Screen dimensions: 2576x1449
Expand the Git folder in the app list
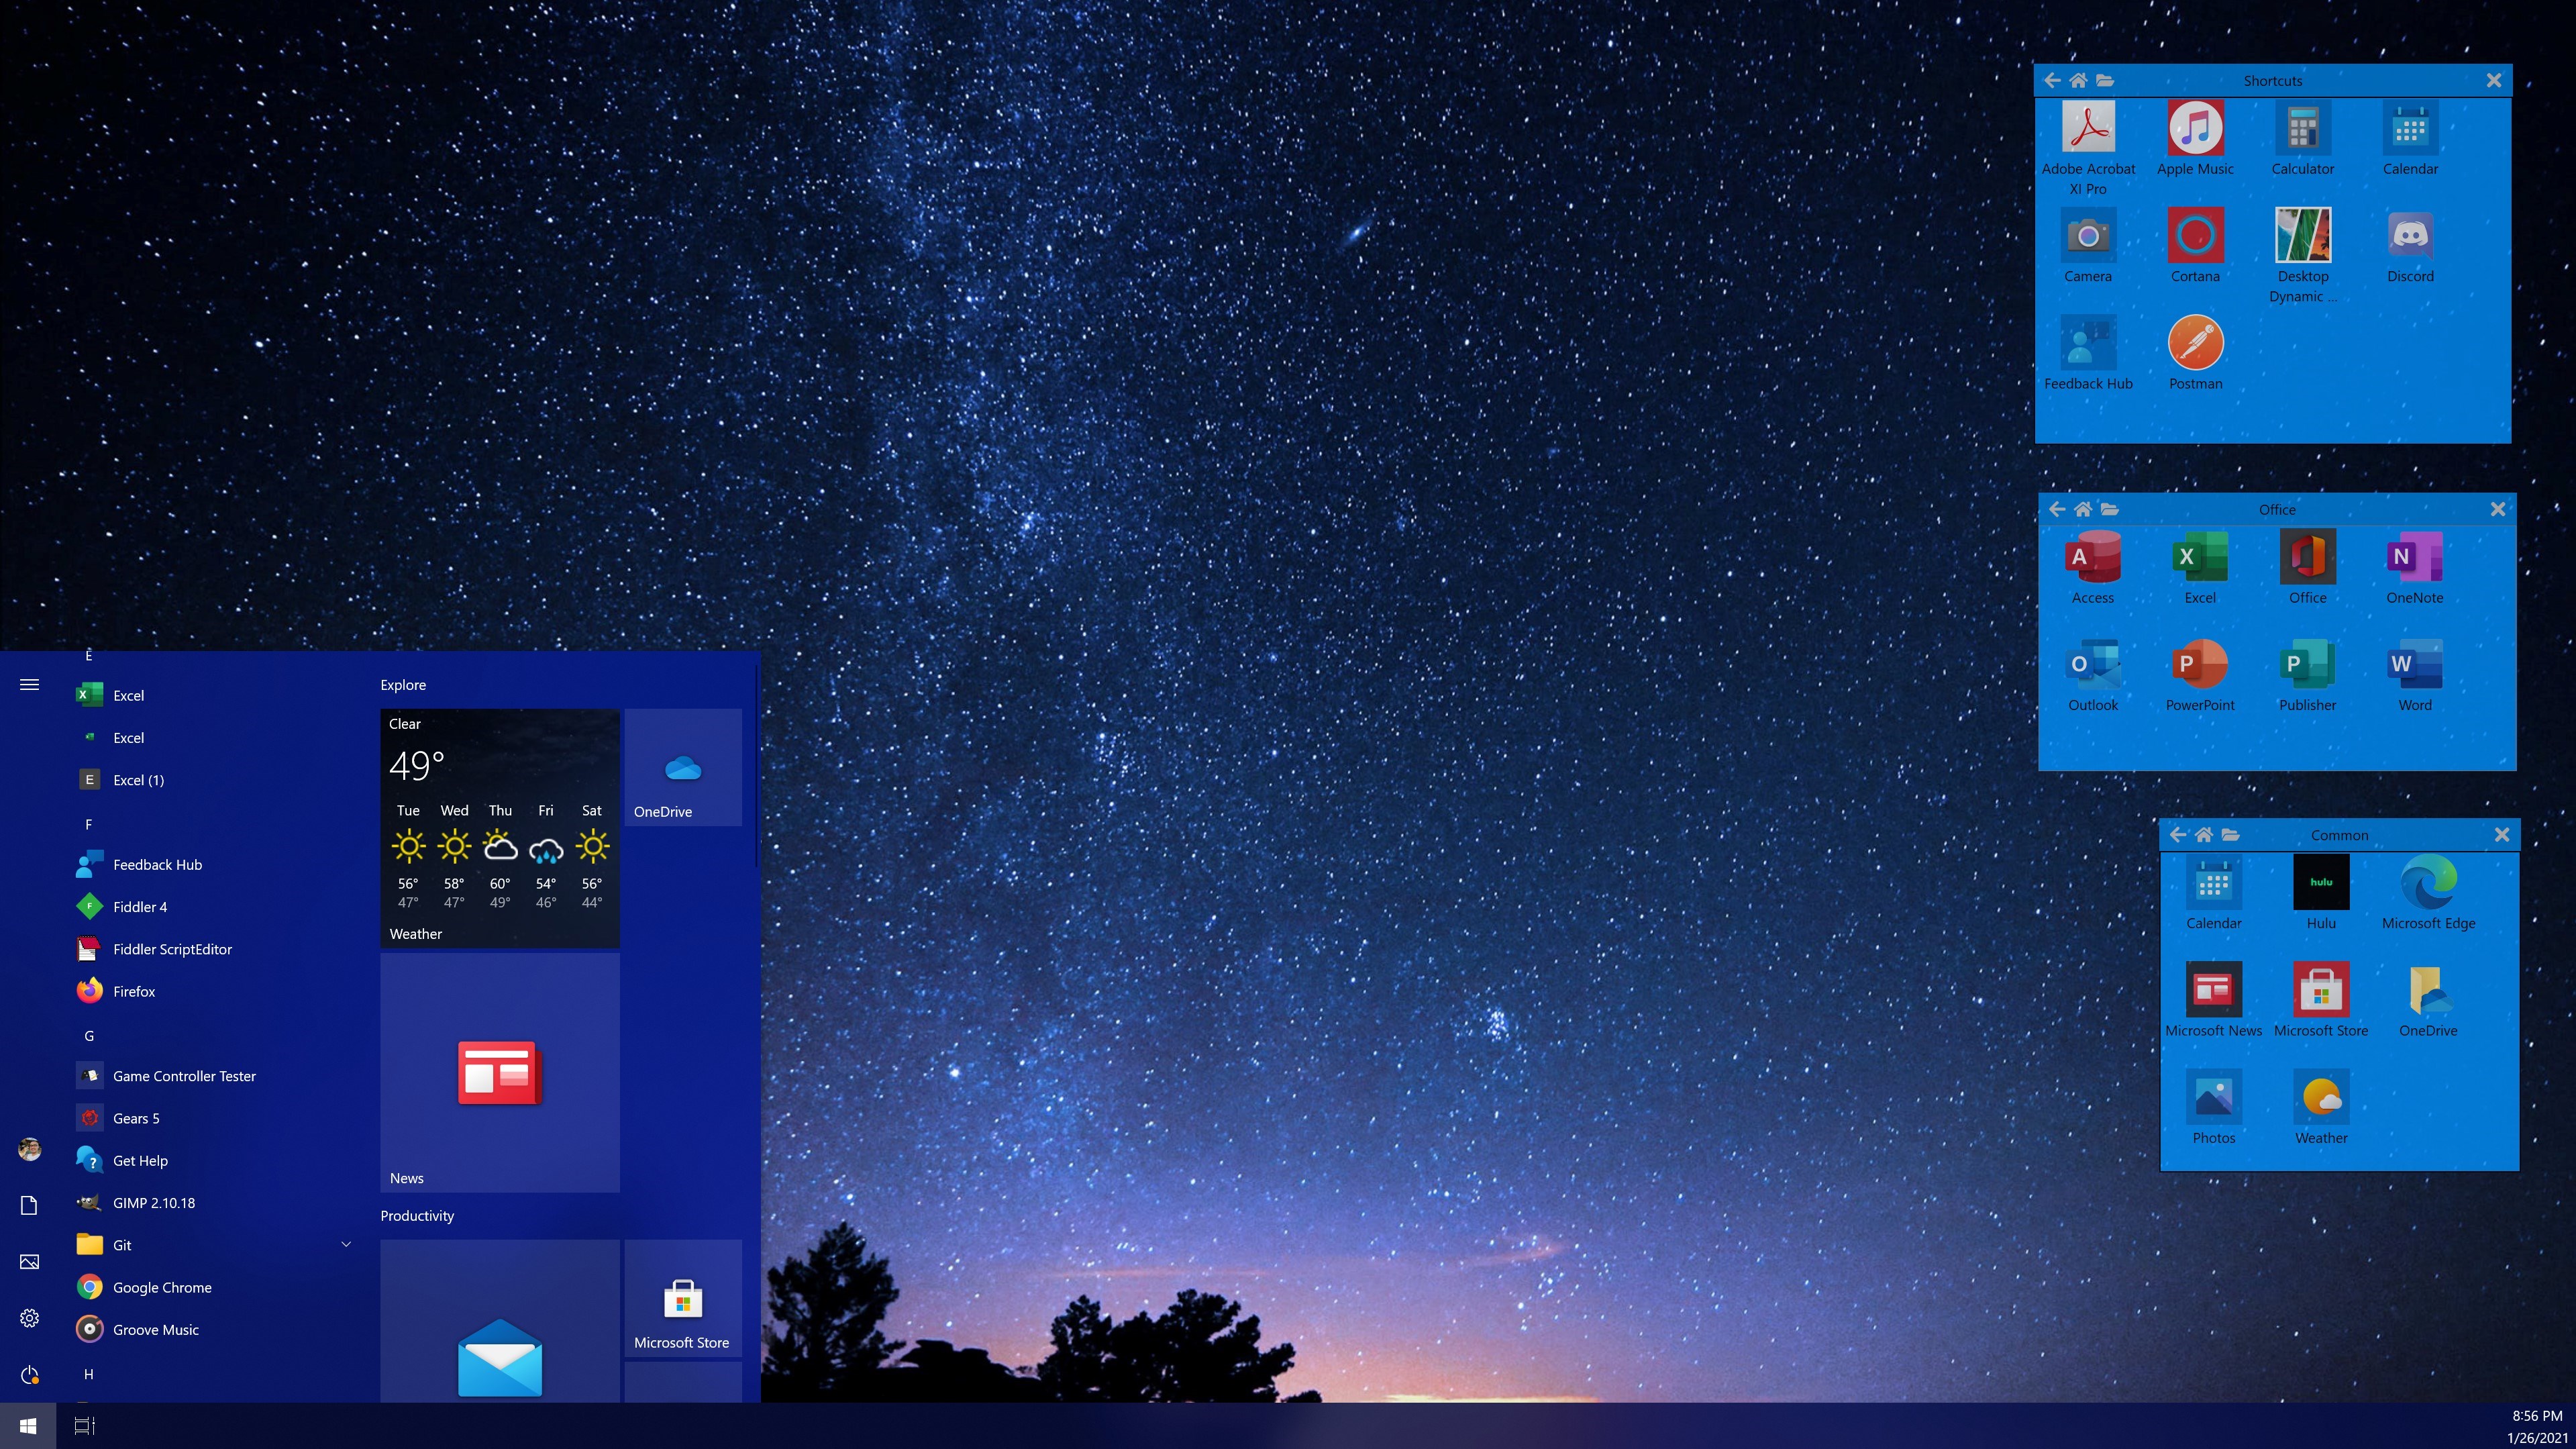[x=346, y=1245]
